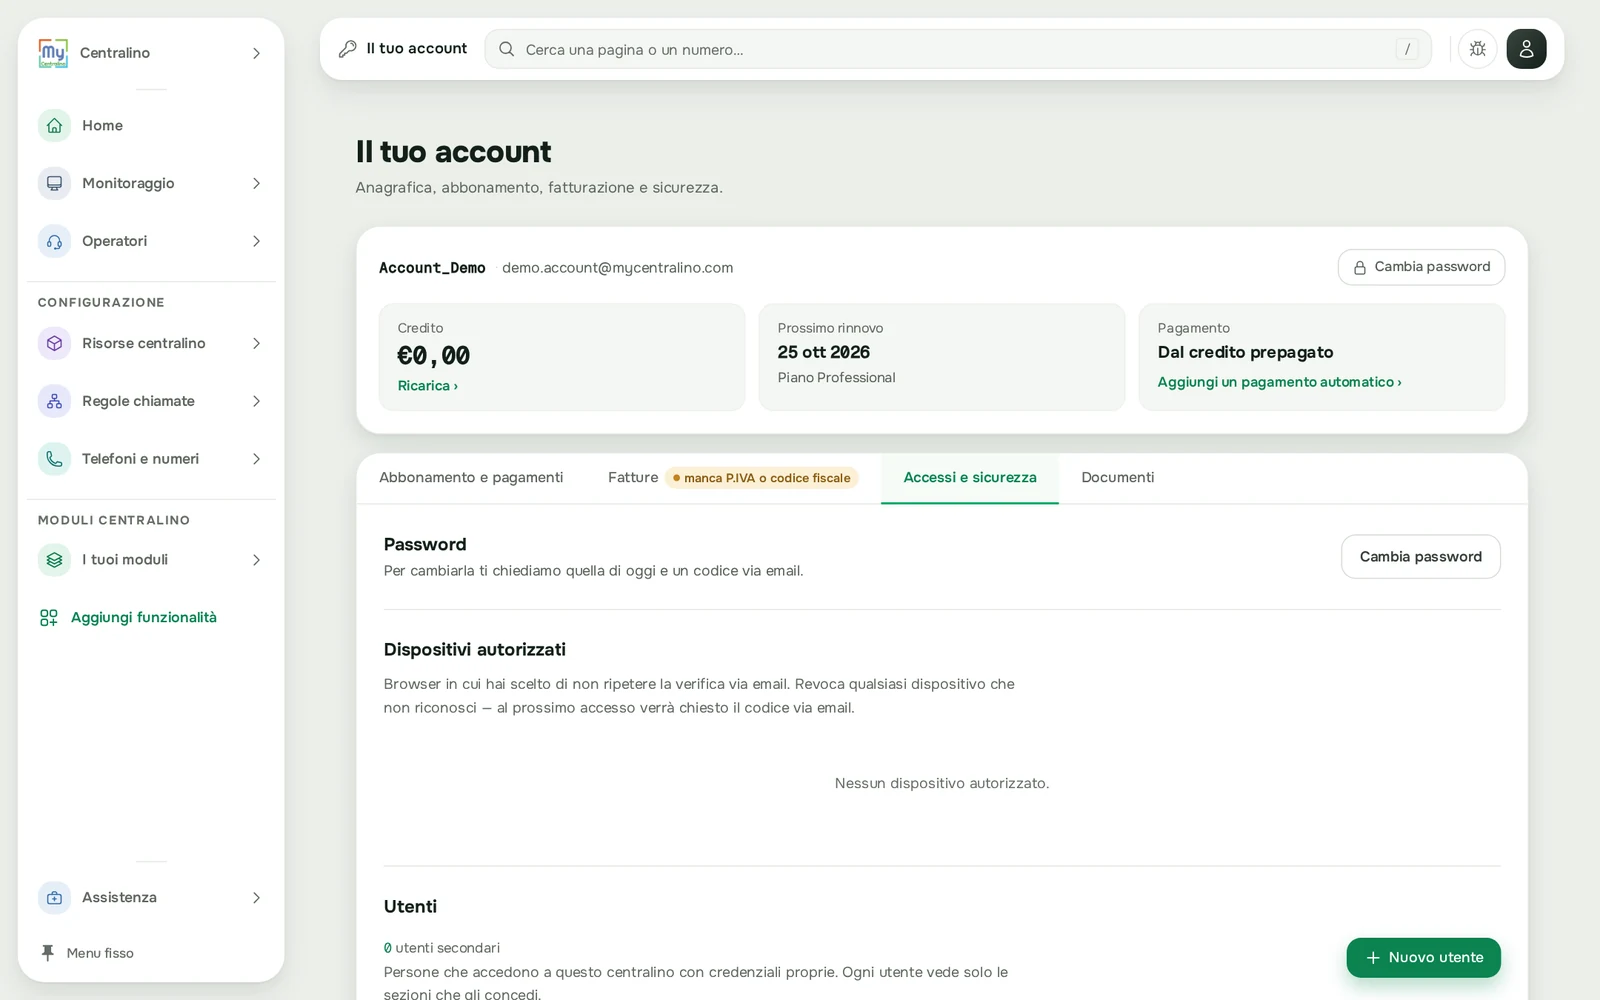1600x1000 pixels.
Task: Select the Monitoraggio monitor icon
Action: [54, 184]
